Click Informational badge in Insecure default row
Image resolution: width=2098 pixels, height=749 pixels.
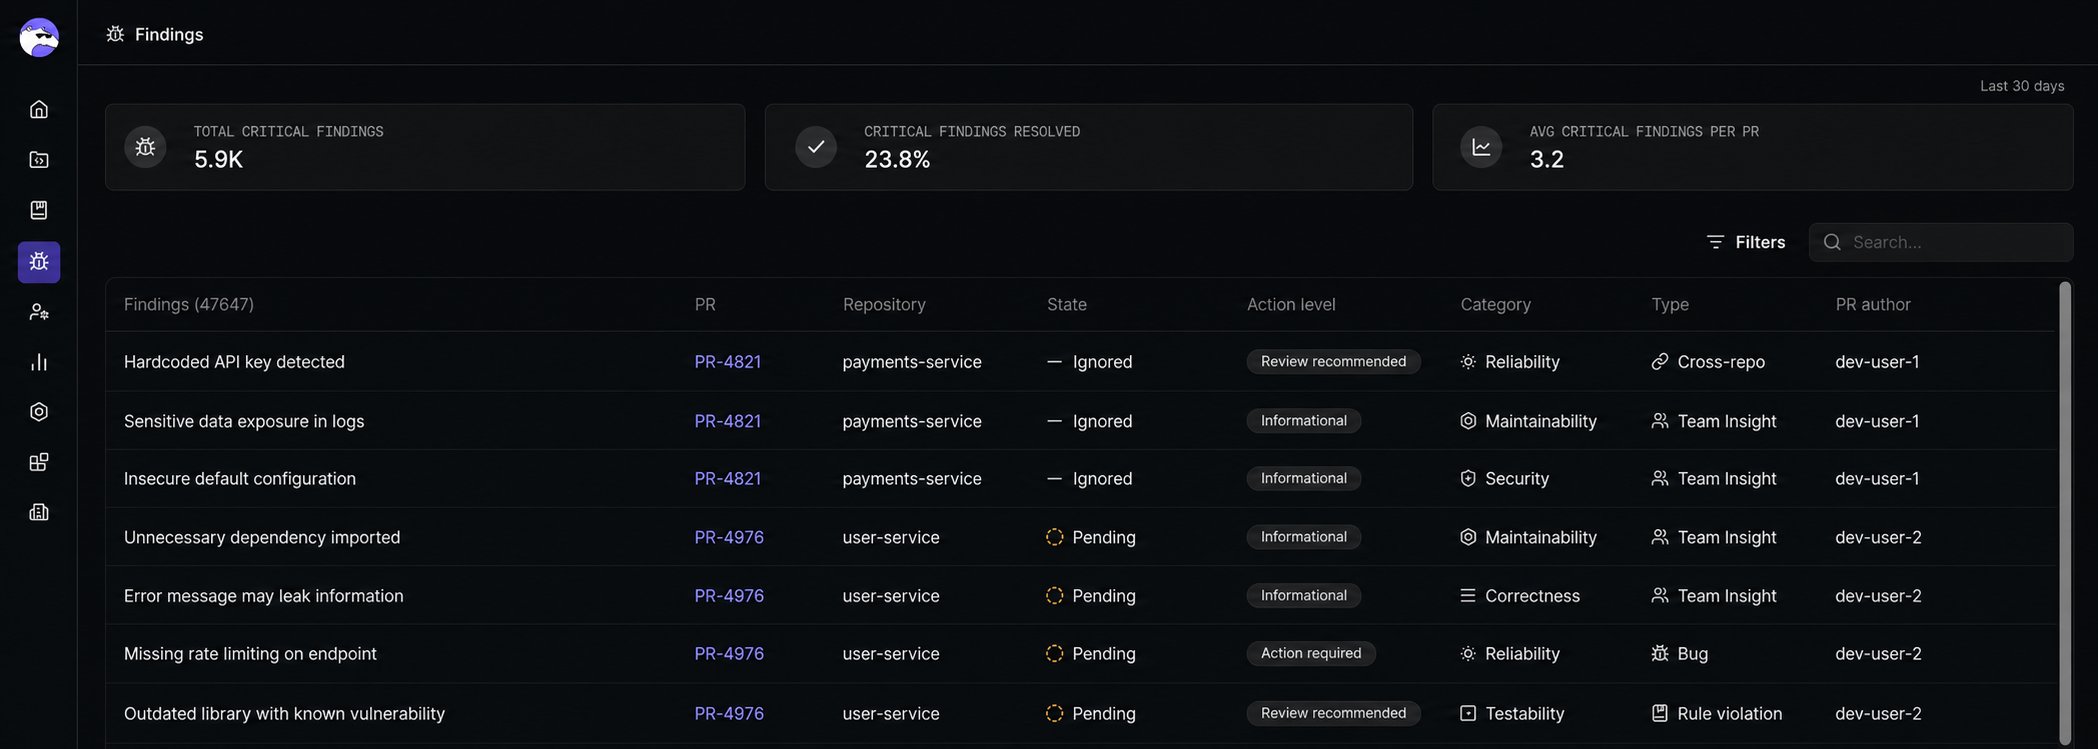pos(1304,478)
